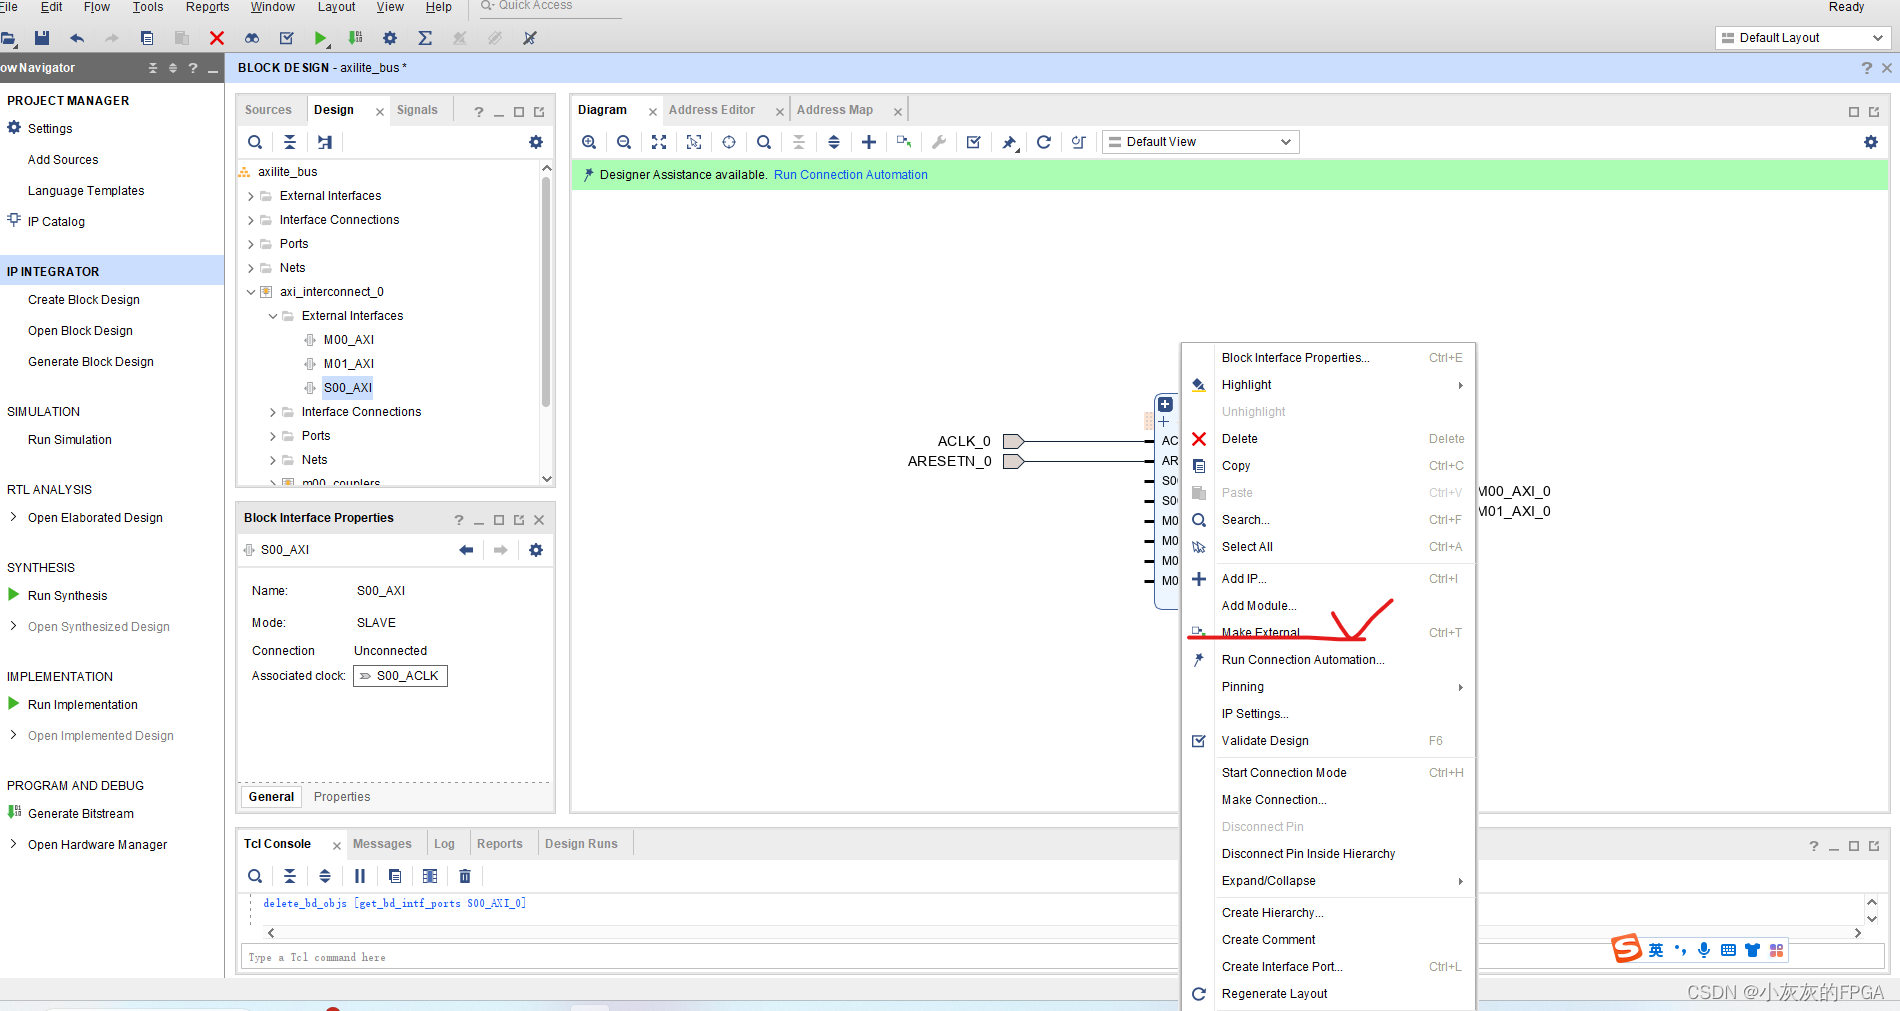This screenshot has width=1900, height=1011.
Task: Click Generate Bitstream in Flow Navigator
Action: pos(81,814)
